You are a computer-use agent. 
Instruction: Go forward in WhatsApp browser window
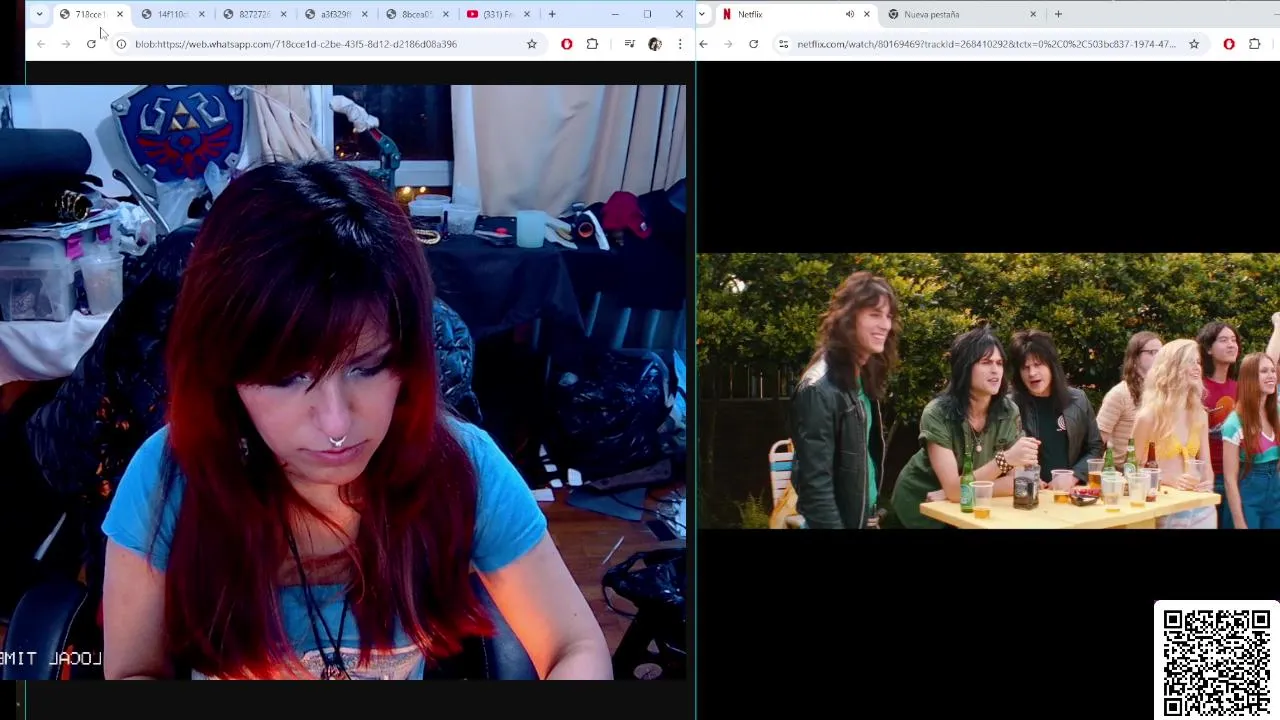coord(66,44)
